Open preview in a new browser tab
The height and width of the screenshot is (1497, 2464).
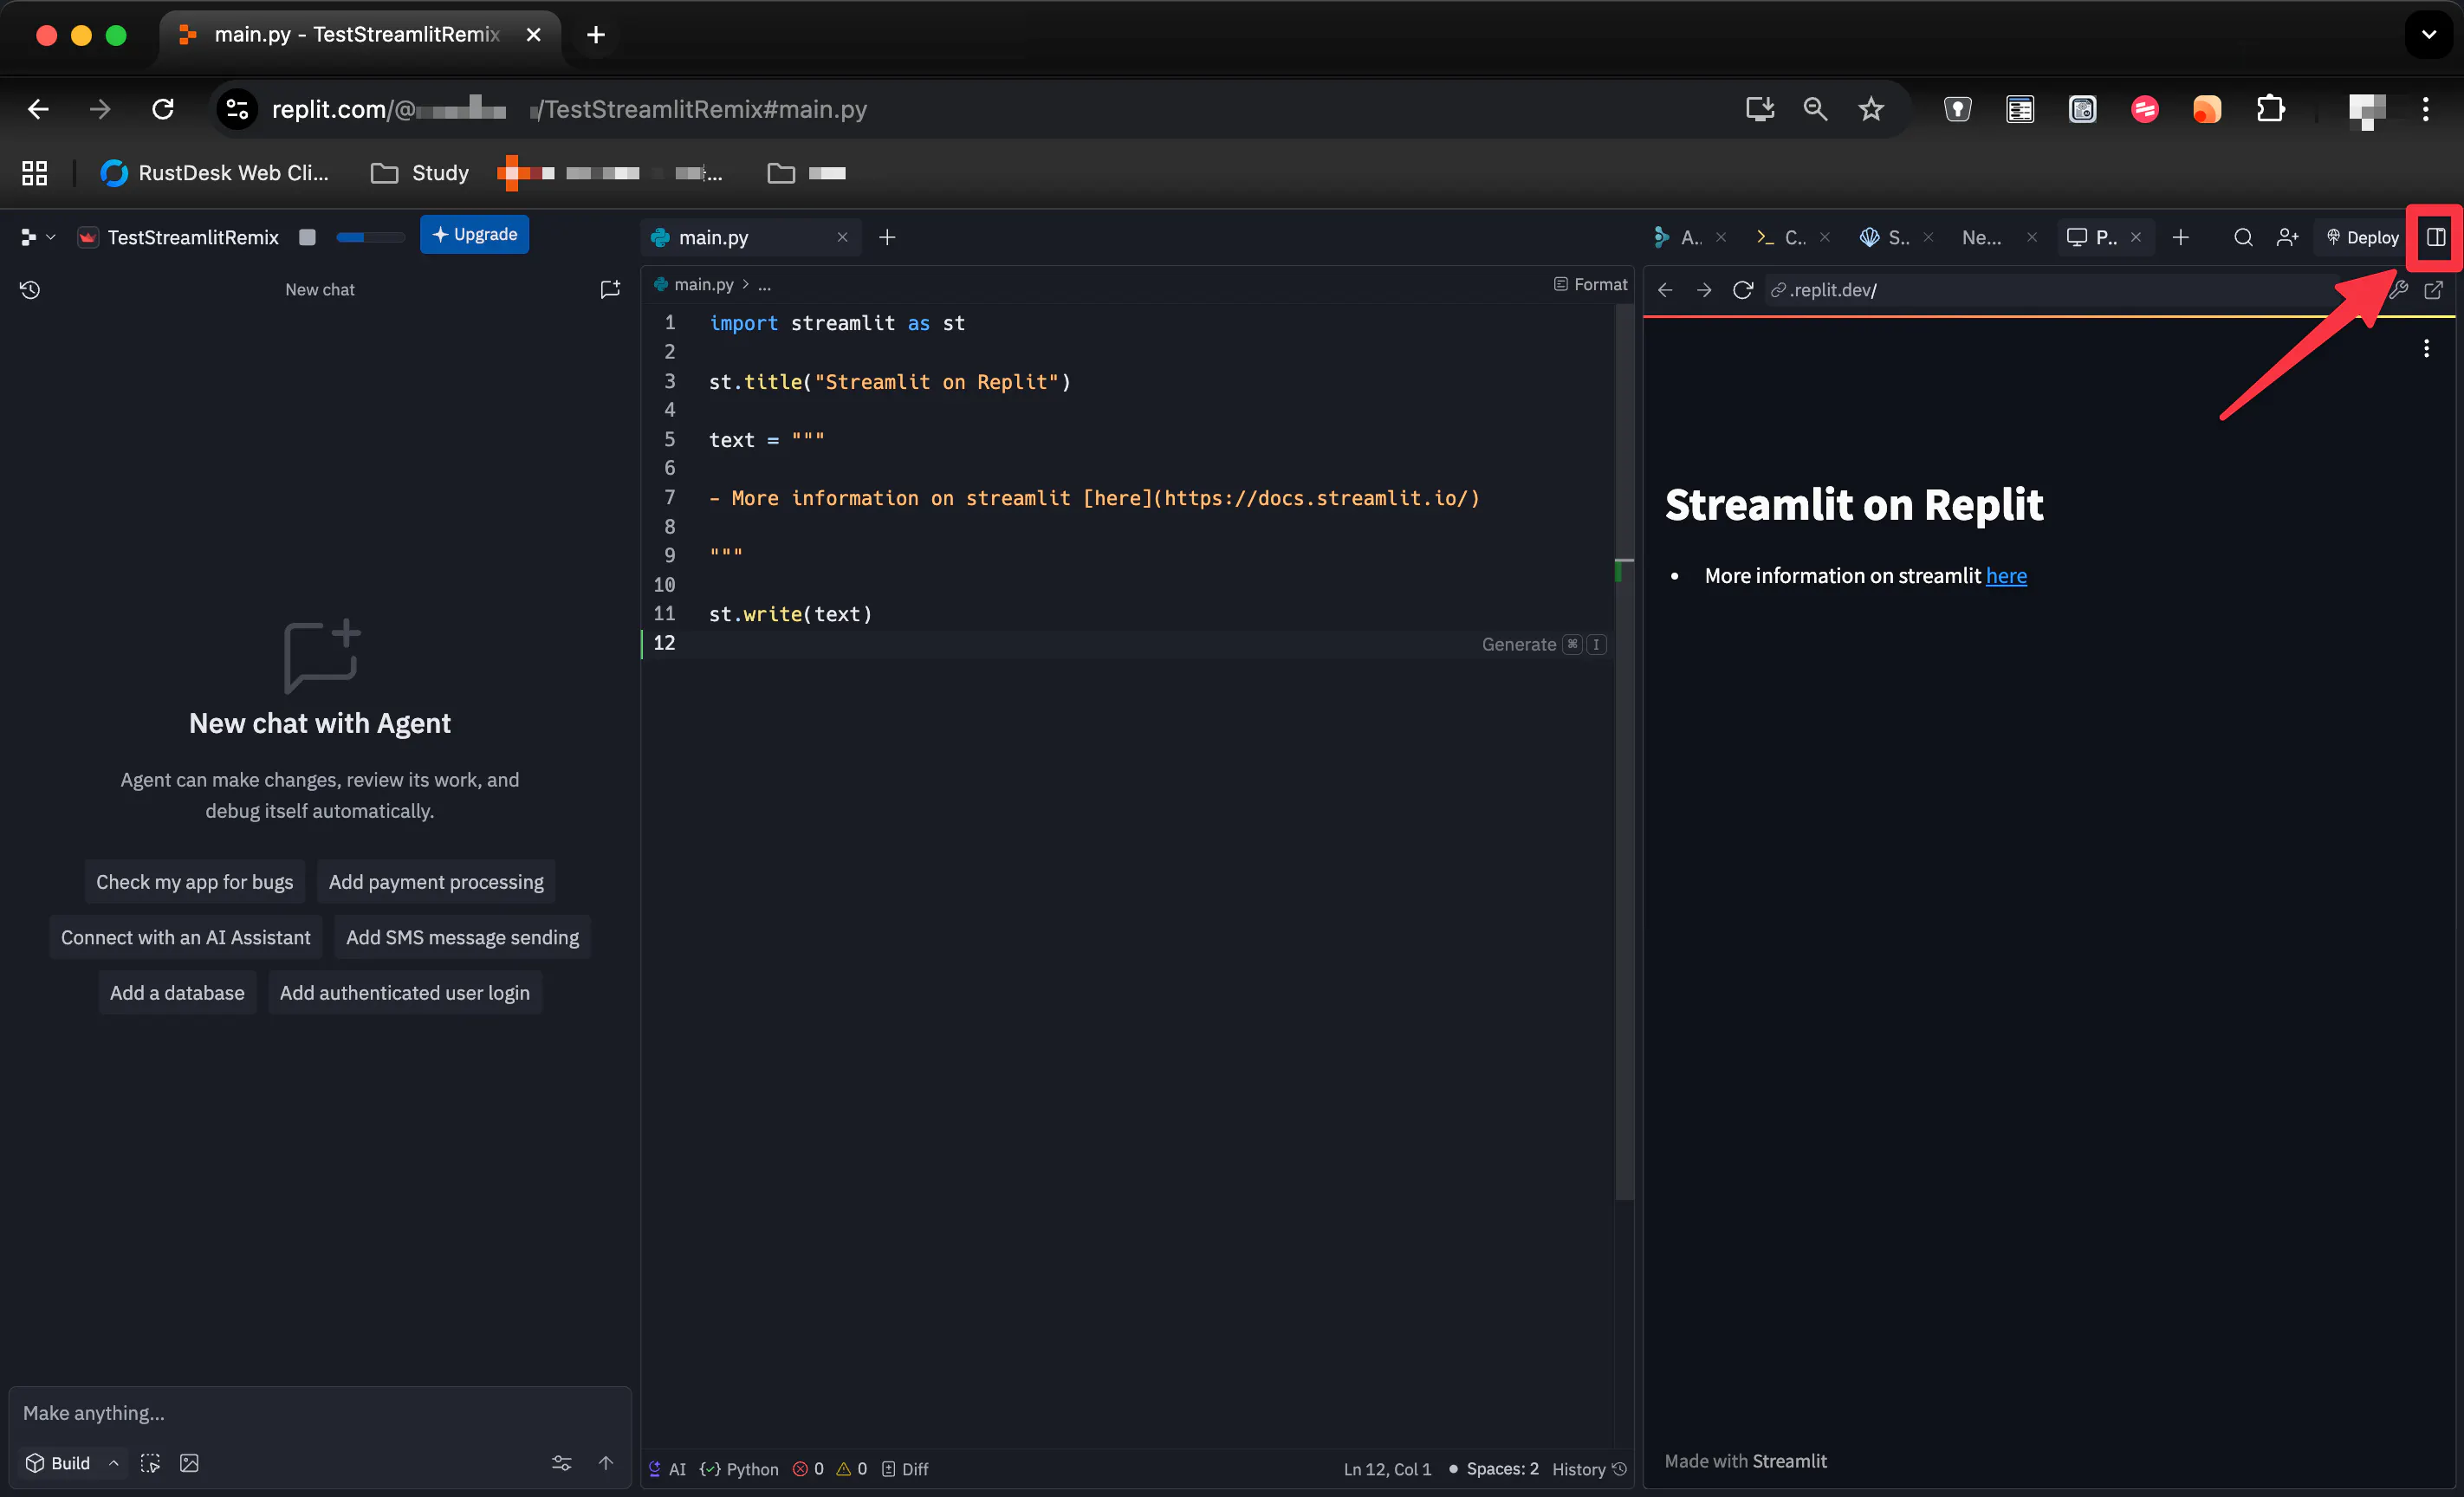[x=2434, y=290]
